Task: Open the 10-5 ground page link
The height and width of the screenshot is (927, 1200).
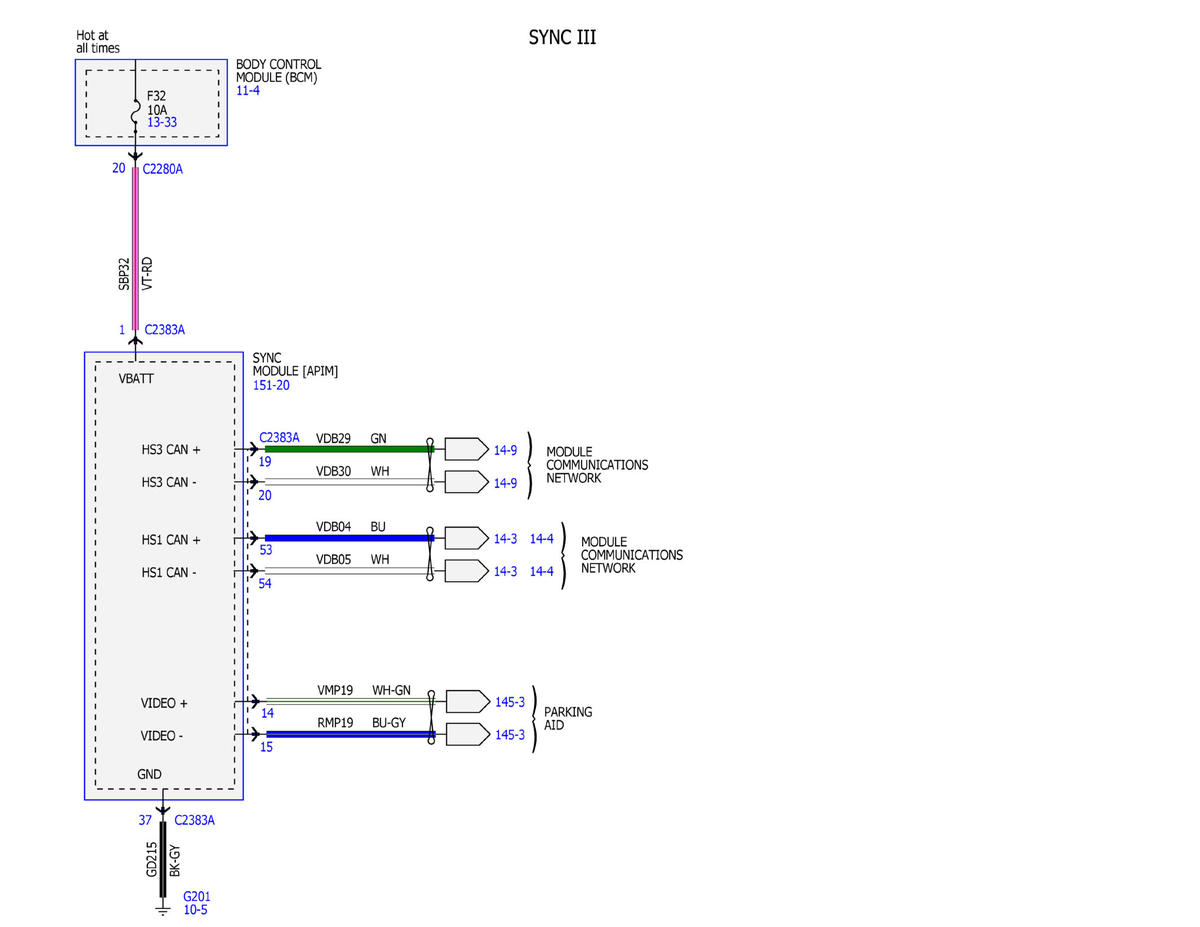Action: (195, 910)
